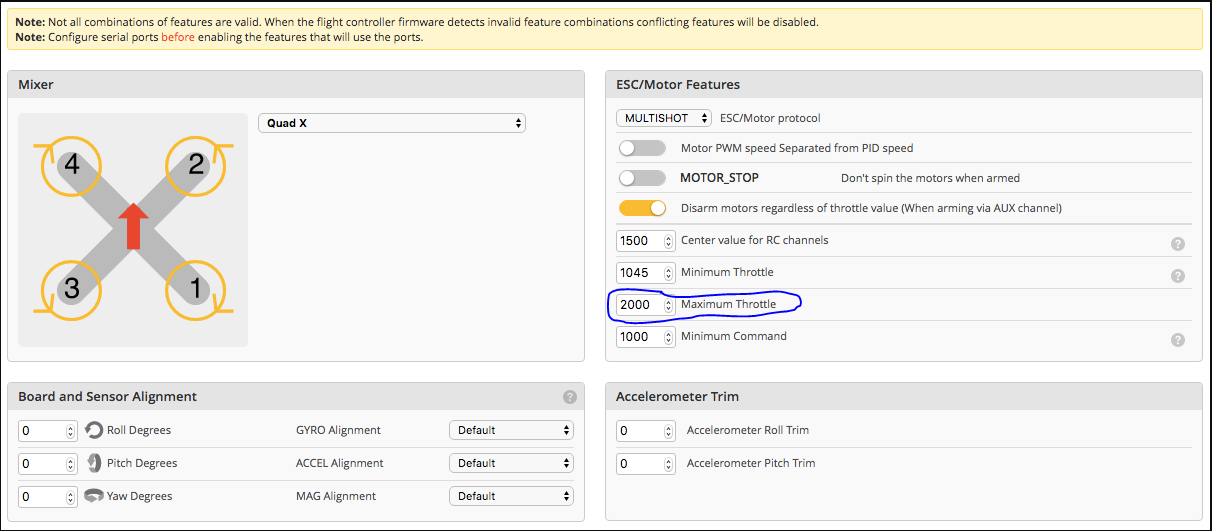This screenshot has width=1212, height=531.
Task: Enable Motor PWM speed Separated from PID toggle
Action: (642, 148)
